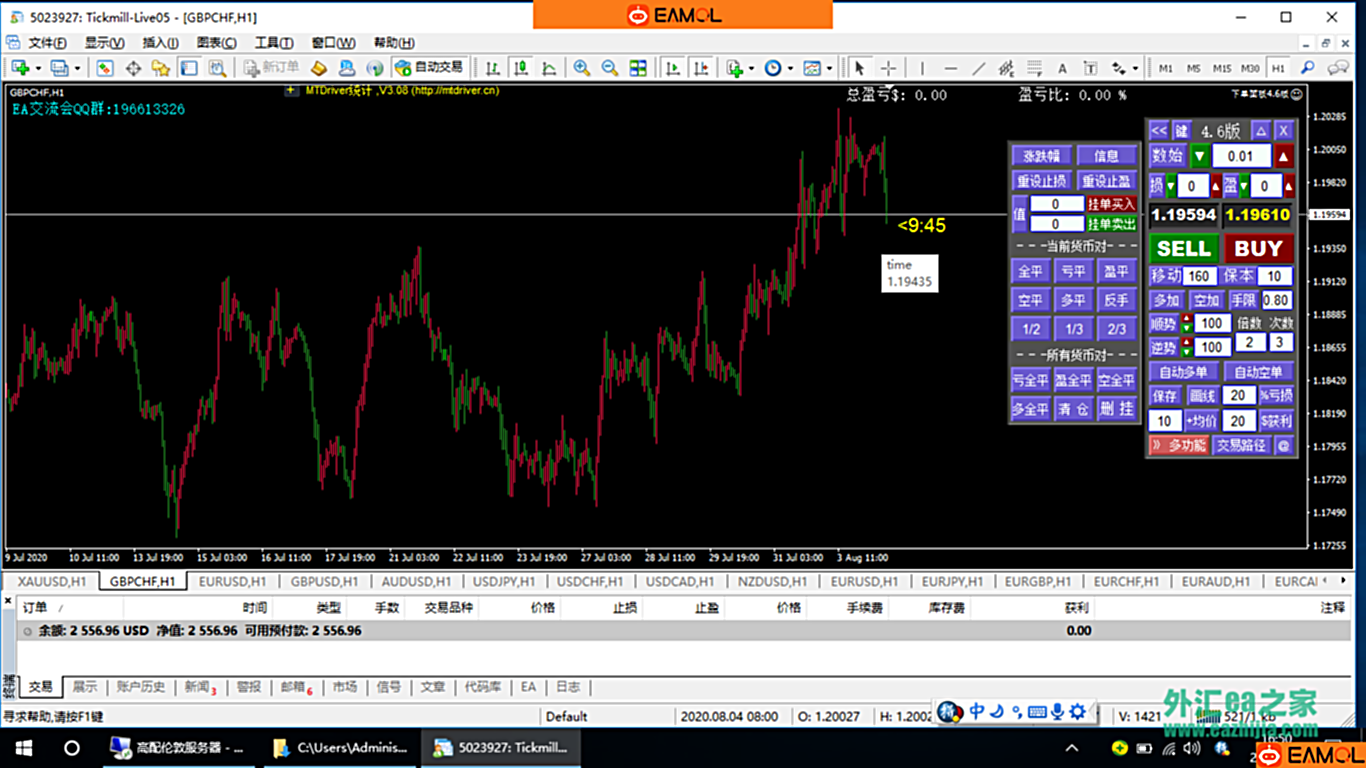Click the zoom out magnifier icon
The image size is (1366, 768).
point(609,68)
